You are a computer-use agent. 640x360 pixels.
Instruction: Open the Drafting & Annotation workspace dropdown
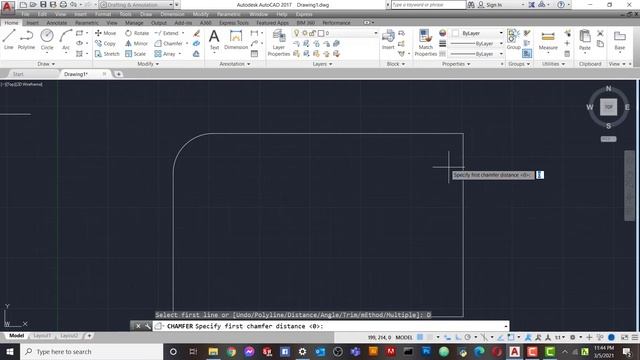click(x=137, y=5)
